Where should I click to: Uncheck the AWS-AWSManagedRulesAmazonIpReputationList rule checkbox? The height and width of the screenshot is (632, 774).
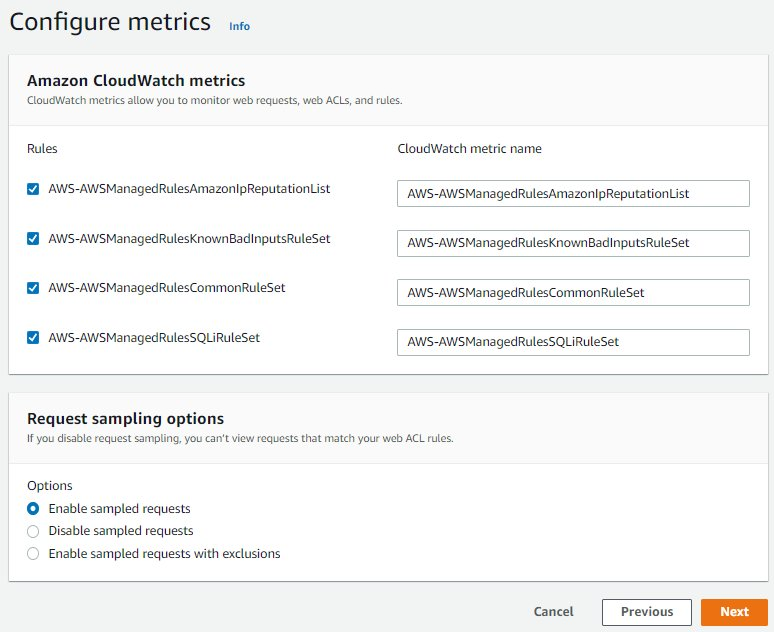[33, 189]
